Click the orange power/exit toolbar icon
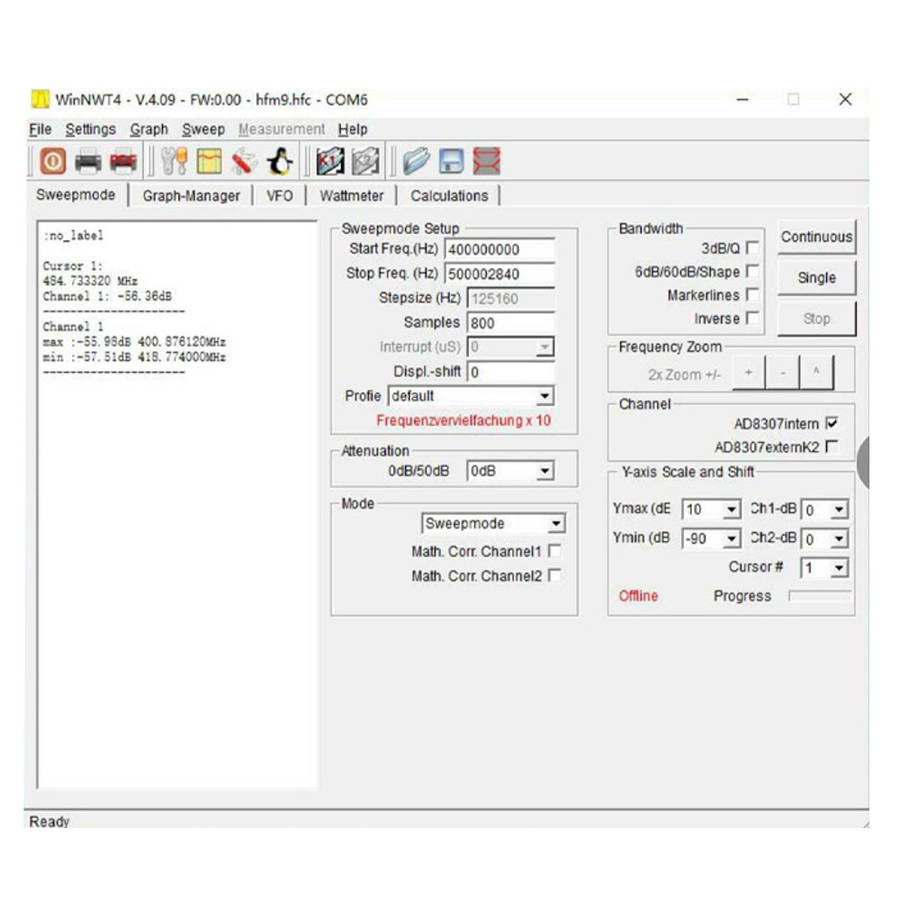 (x=52, y=161)
